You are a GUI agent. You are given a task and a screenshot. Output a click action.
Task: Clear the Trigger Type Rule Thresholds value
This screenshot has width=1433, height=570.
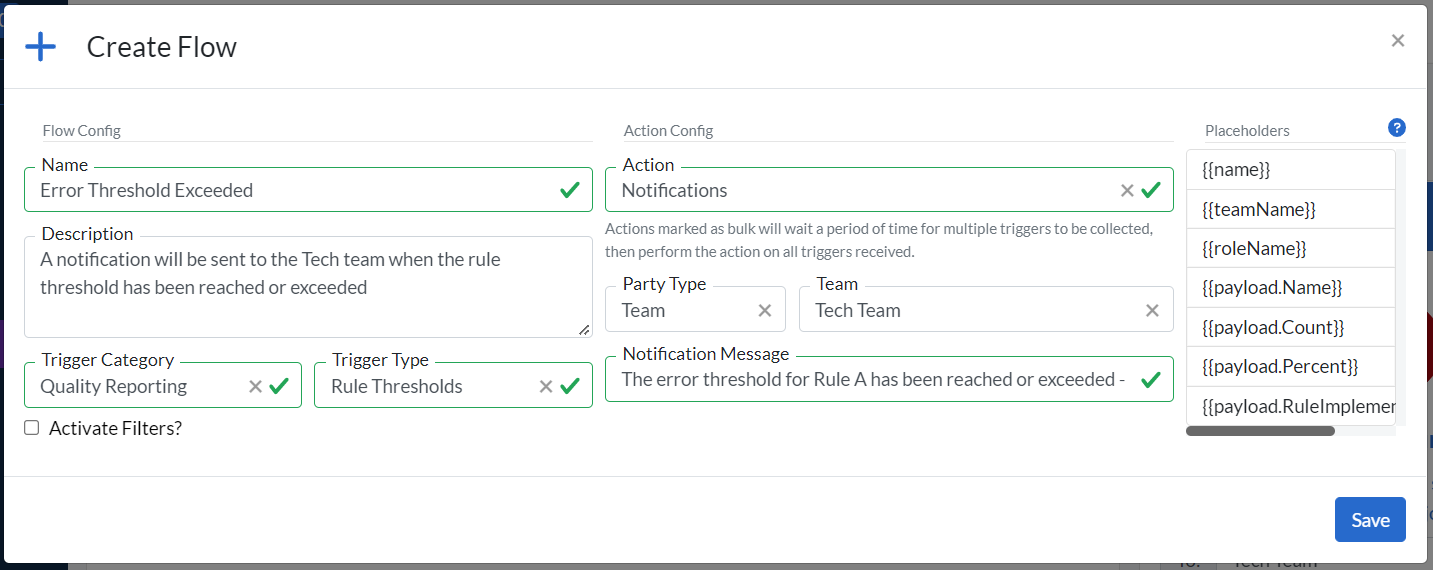pos(546,386)
